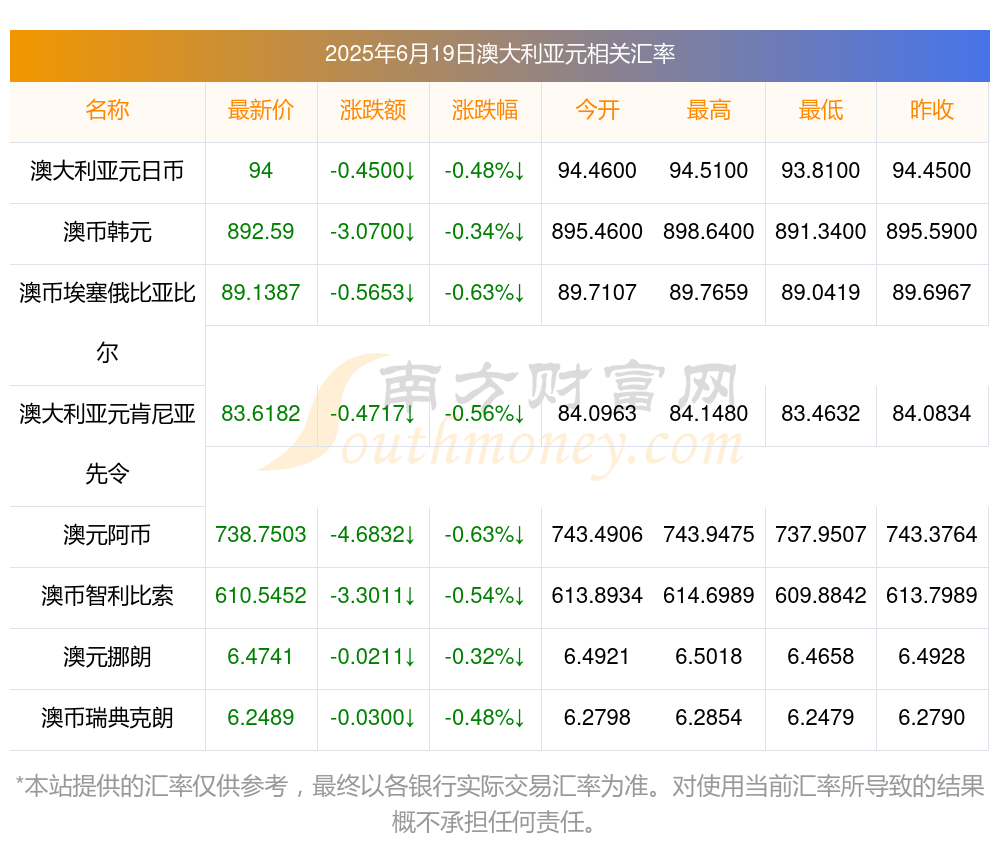The height and width of the screenshot is (853, 1000).
Task: Click opening value 895.4600
Action: (x=597, y=231)
